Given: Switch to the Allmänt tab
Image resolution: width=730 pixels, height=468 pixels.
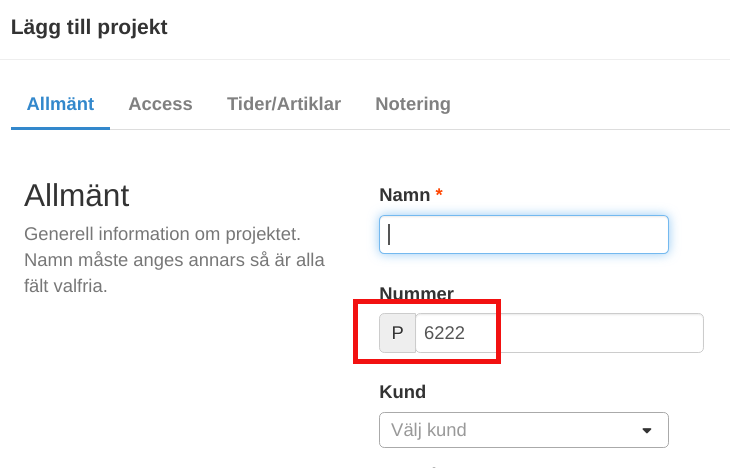Looking at the screenshot, I should [x=60, y=104].
